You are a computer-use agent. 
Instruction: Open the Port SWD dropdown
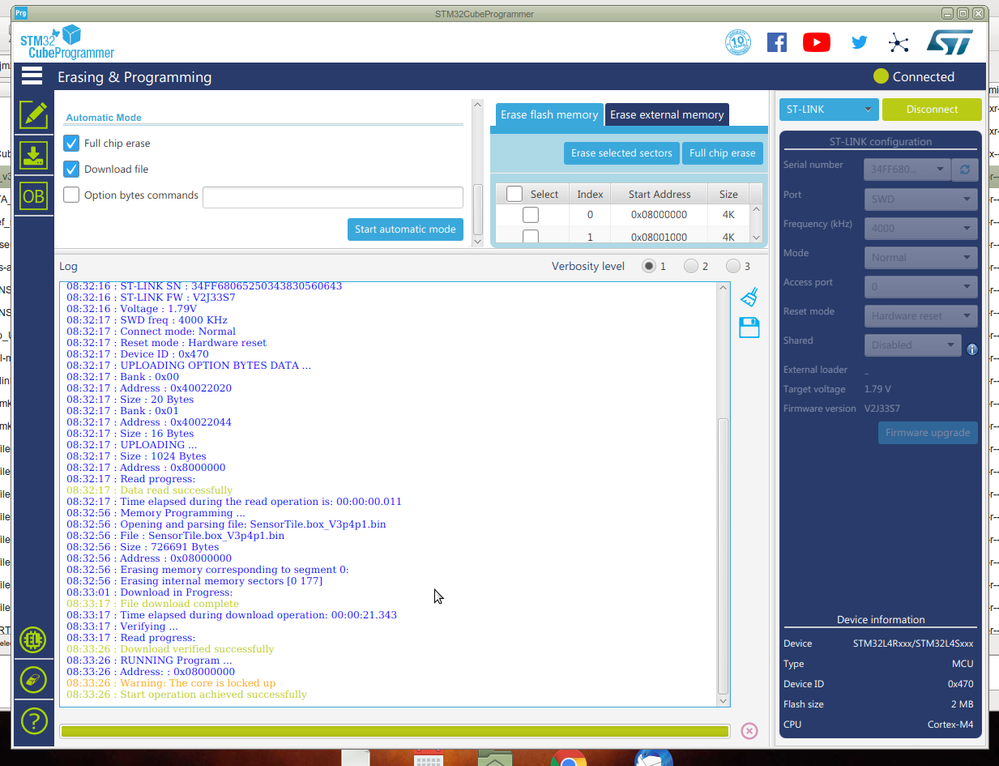coord(920,199)
